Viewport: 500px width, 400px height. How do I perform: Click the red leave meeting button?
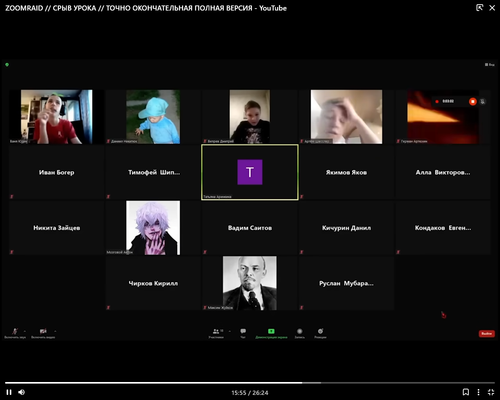pos(487,333)
